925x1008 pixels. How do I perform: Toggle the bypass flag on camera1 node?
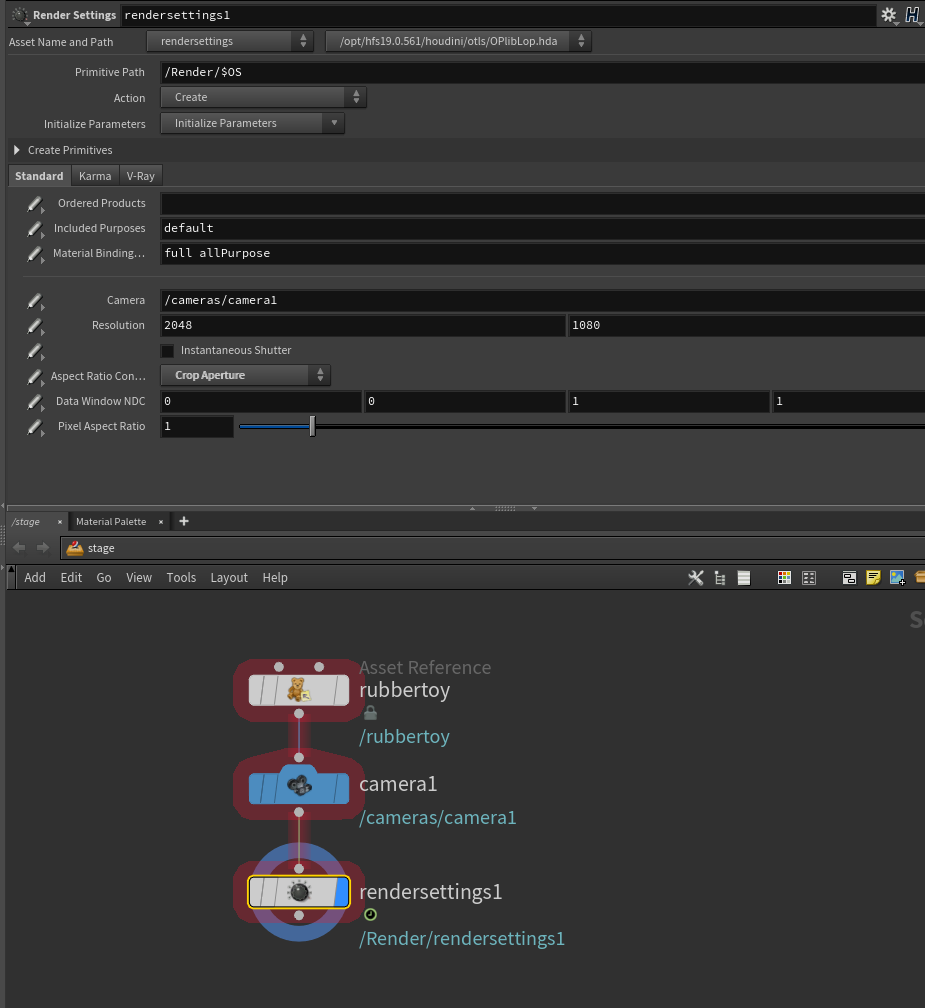tap(256, 789)
